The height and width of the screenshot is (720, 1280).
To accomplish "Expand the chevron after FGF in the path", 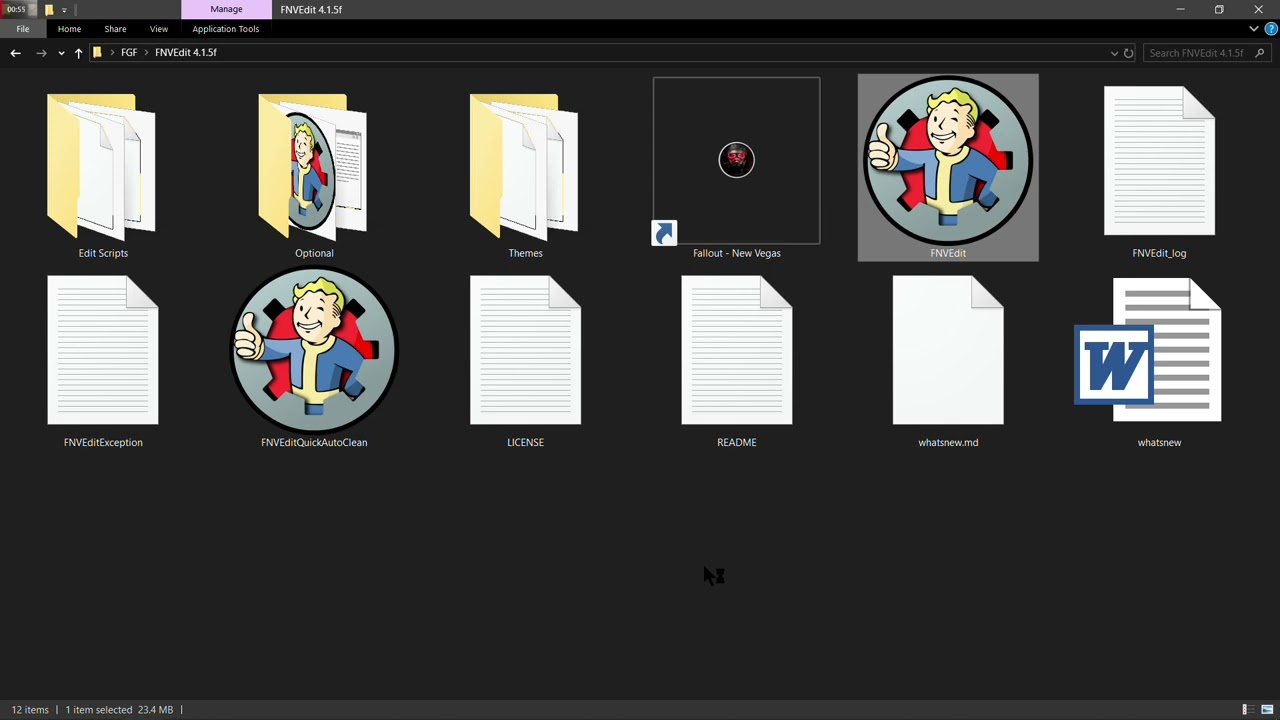I will click(x=146, y=53).
